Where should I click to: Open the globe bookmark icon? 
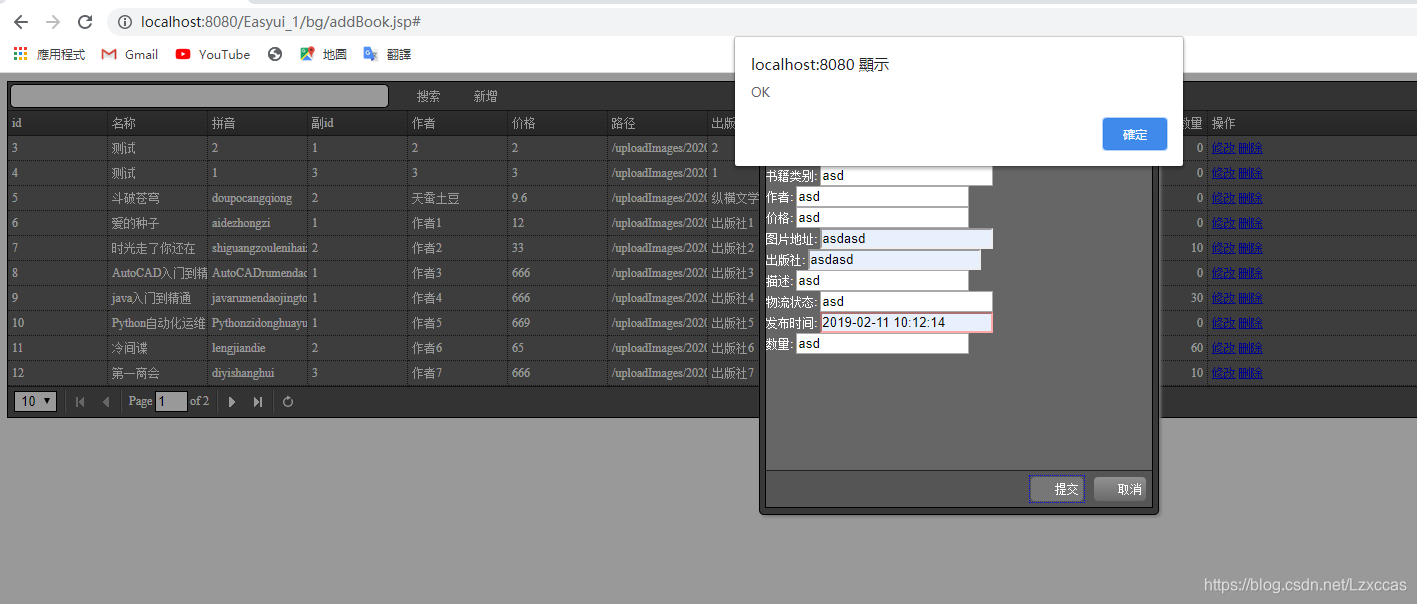(x=275, y=54)
